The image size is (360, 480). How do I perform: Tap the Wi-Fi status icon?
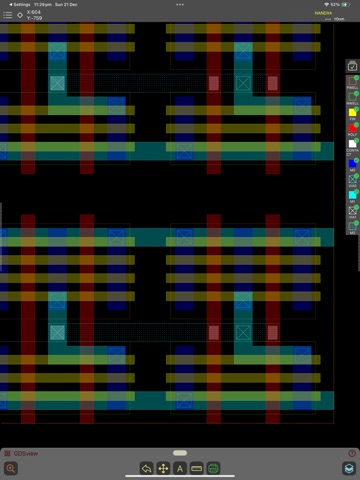(x=326, y=5)
